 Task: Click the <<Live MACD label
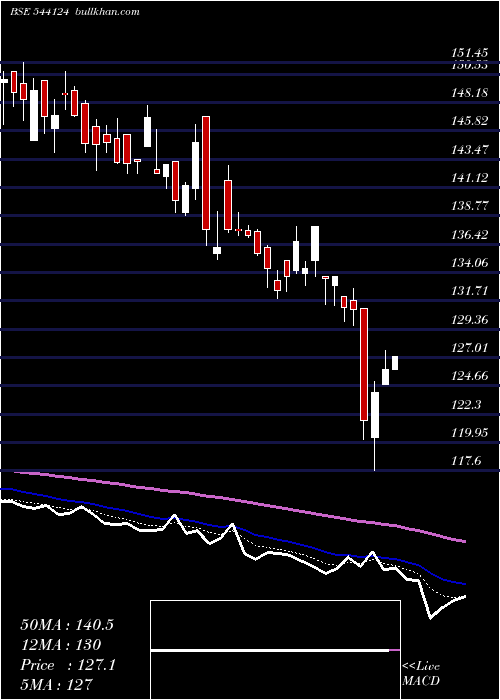tap(421, 674)
